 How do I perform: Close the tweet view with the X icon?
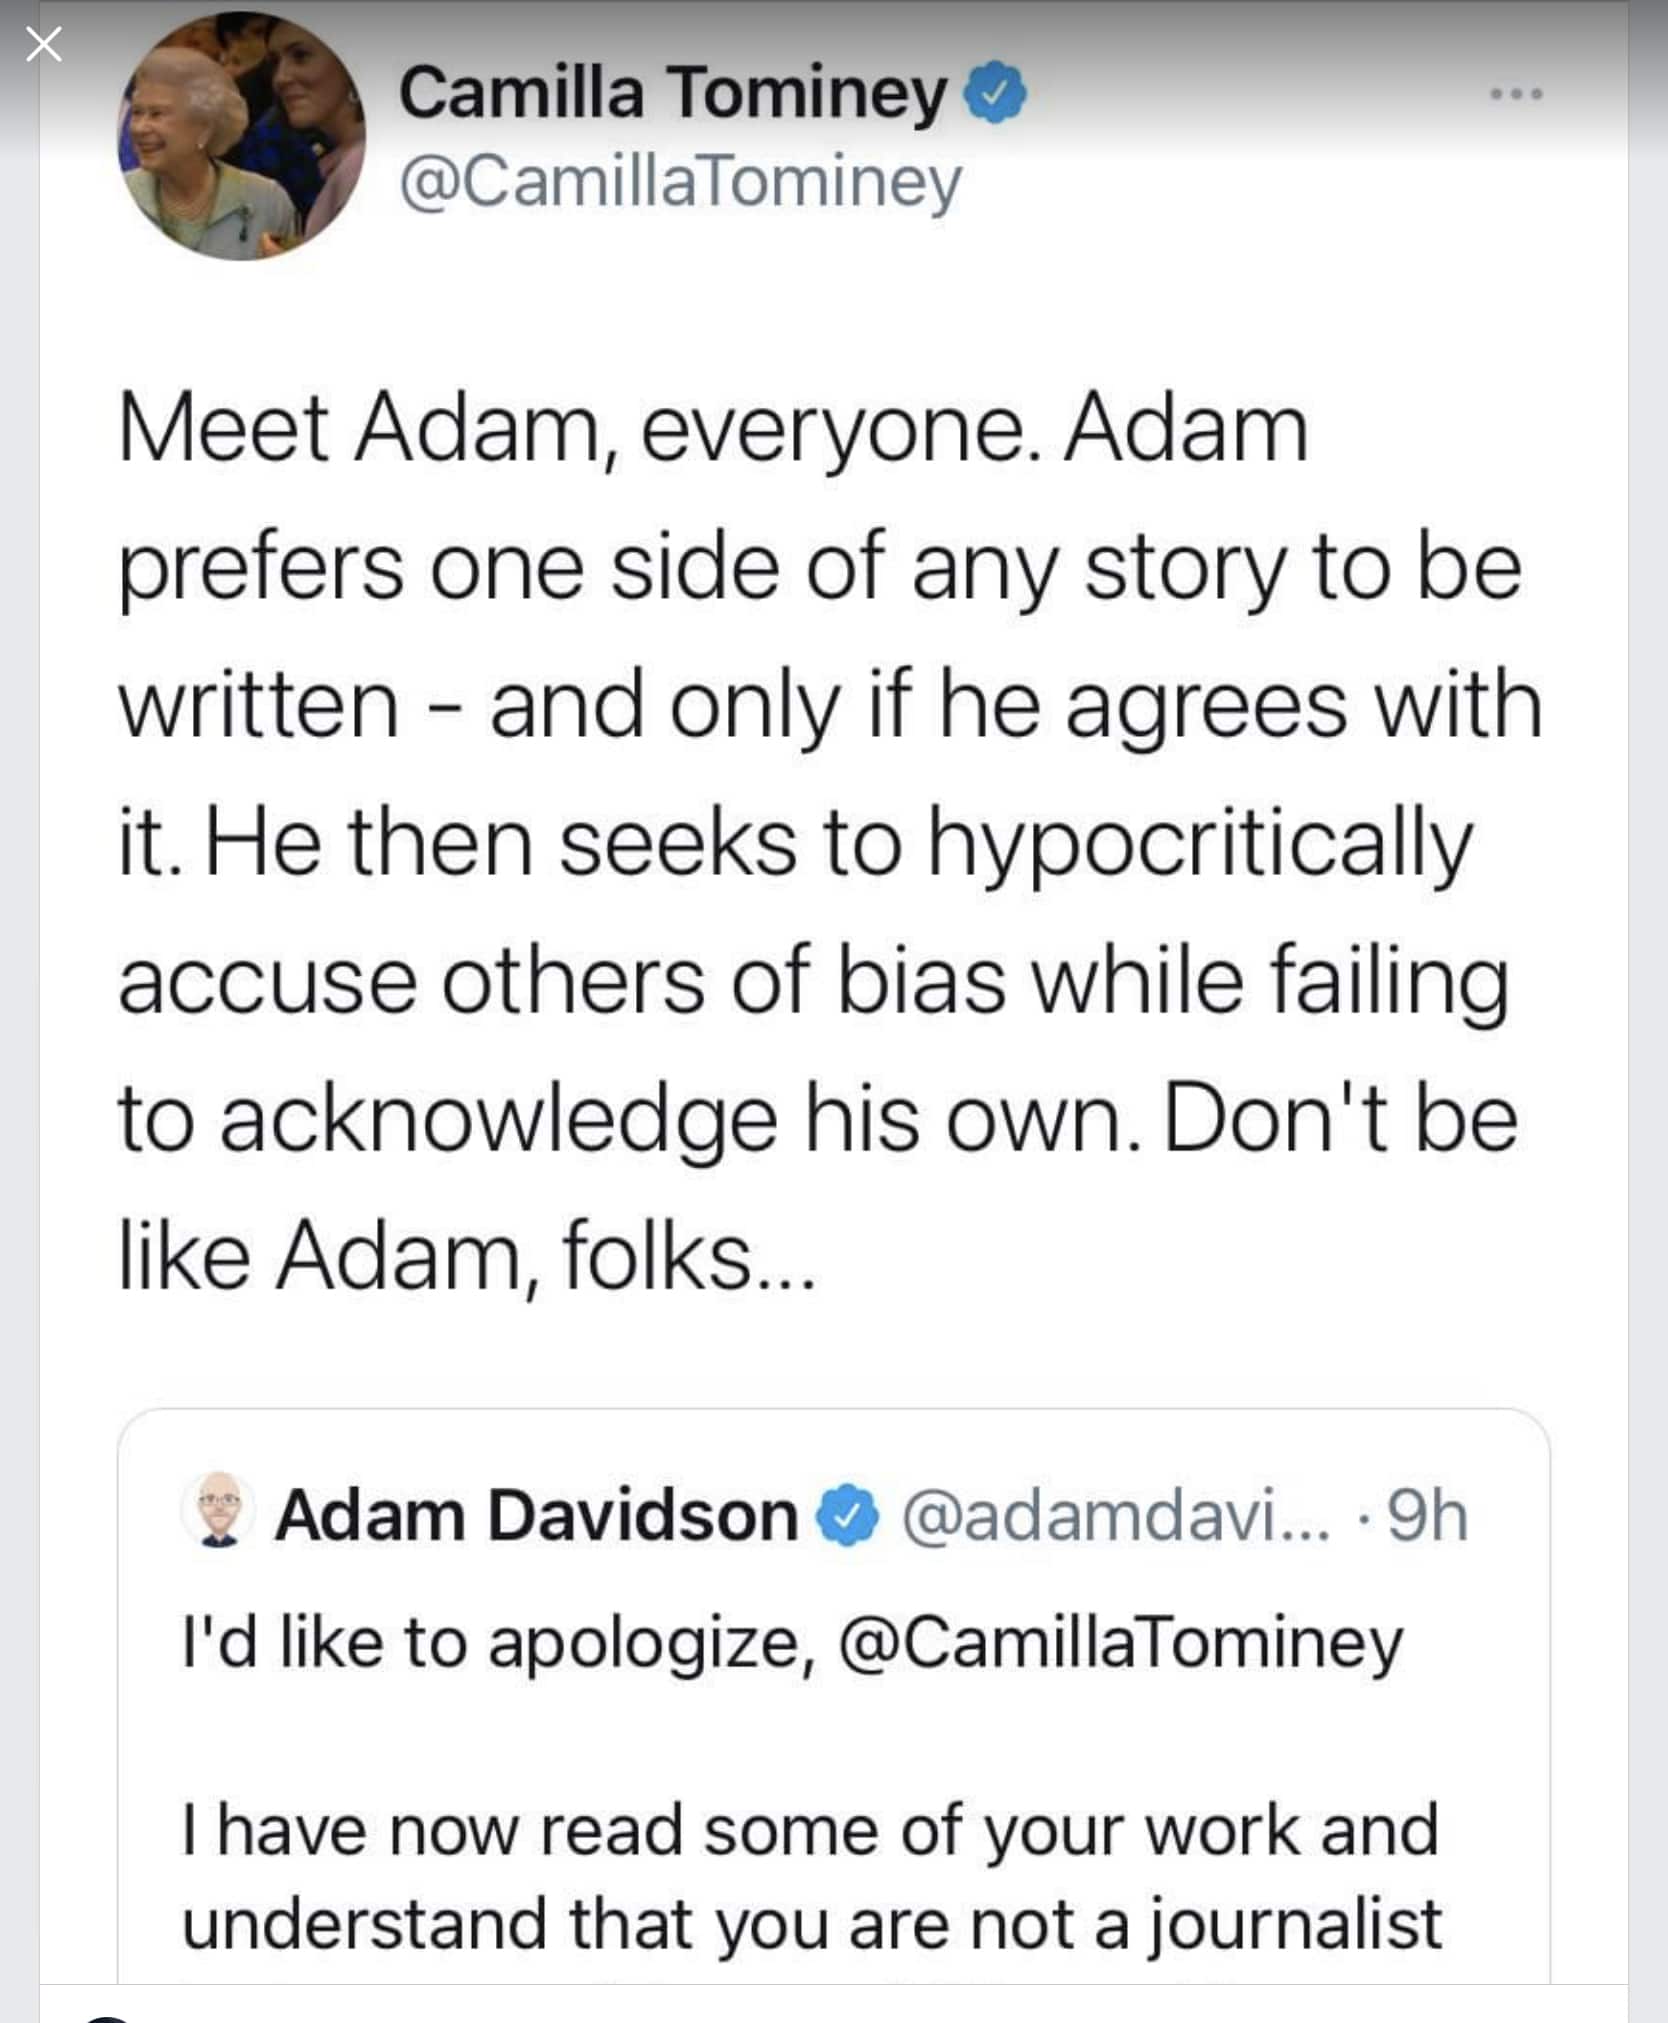click(44, 45)
